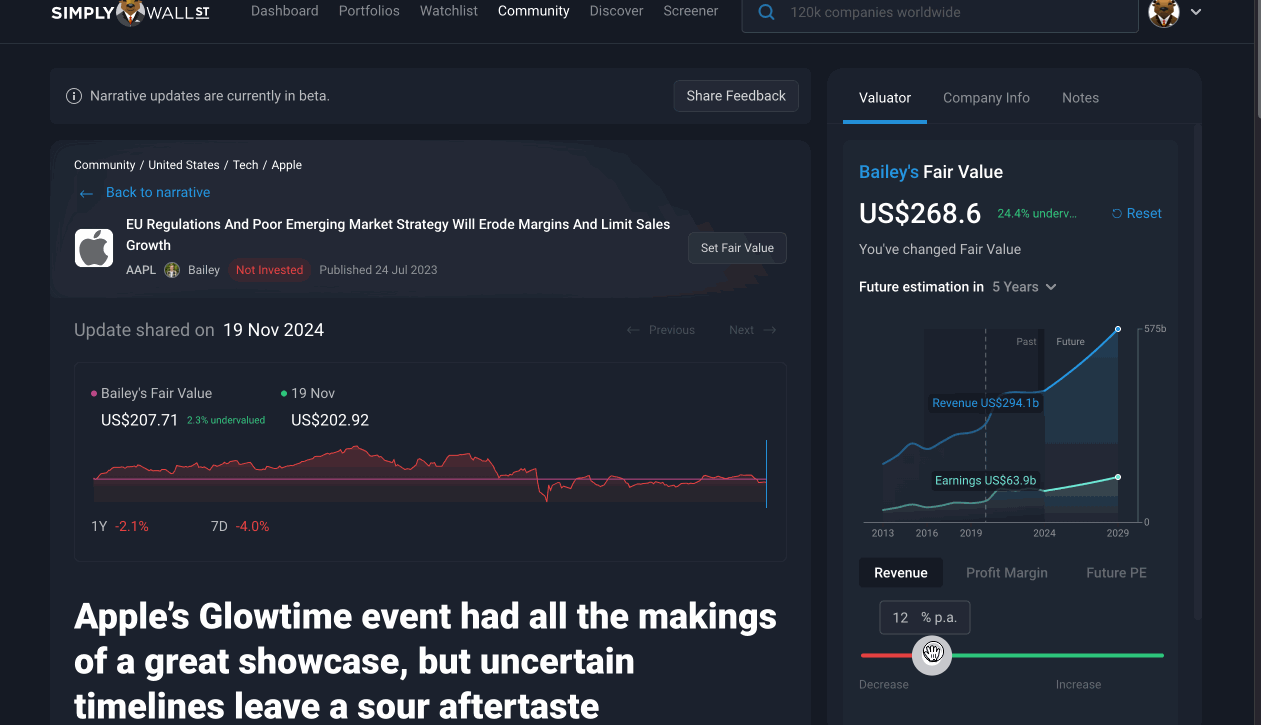Viewport: 1261px width, 725px height.
Task: Open the Dashboard menu
Action: [x=285, y=11]
